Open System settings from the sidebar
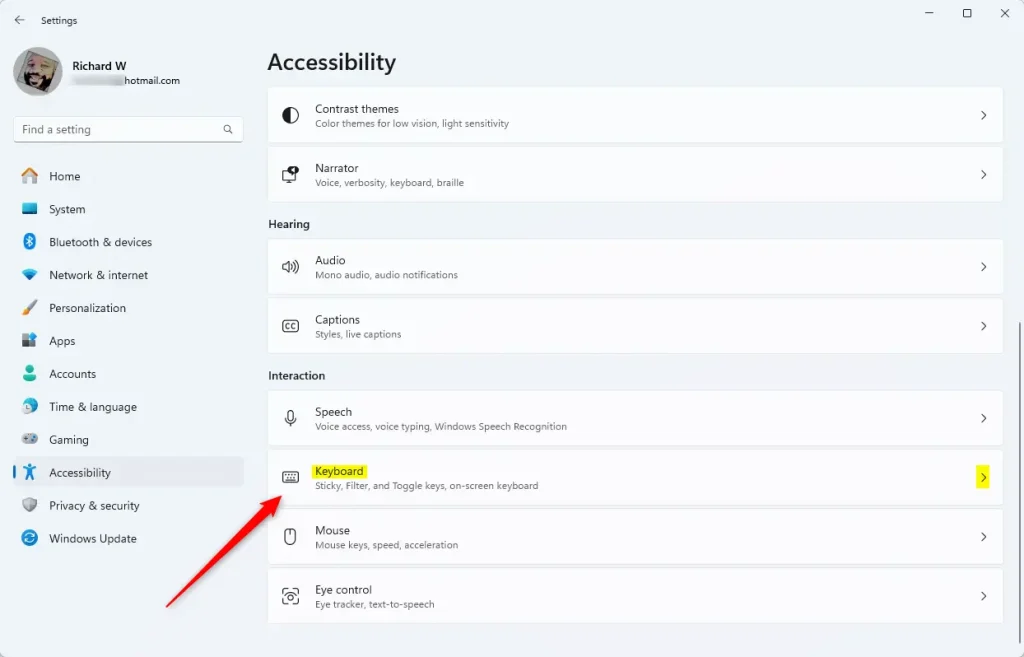 [128, 209]
